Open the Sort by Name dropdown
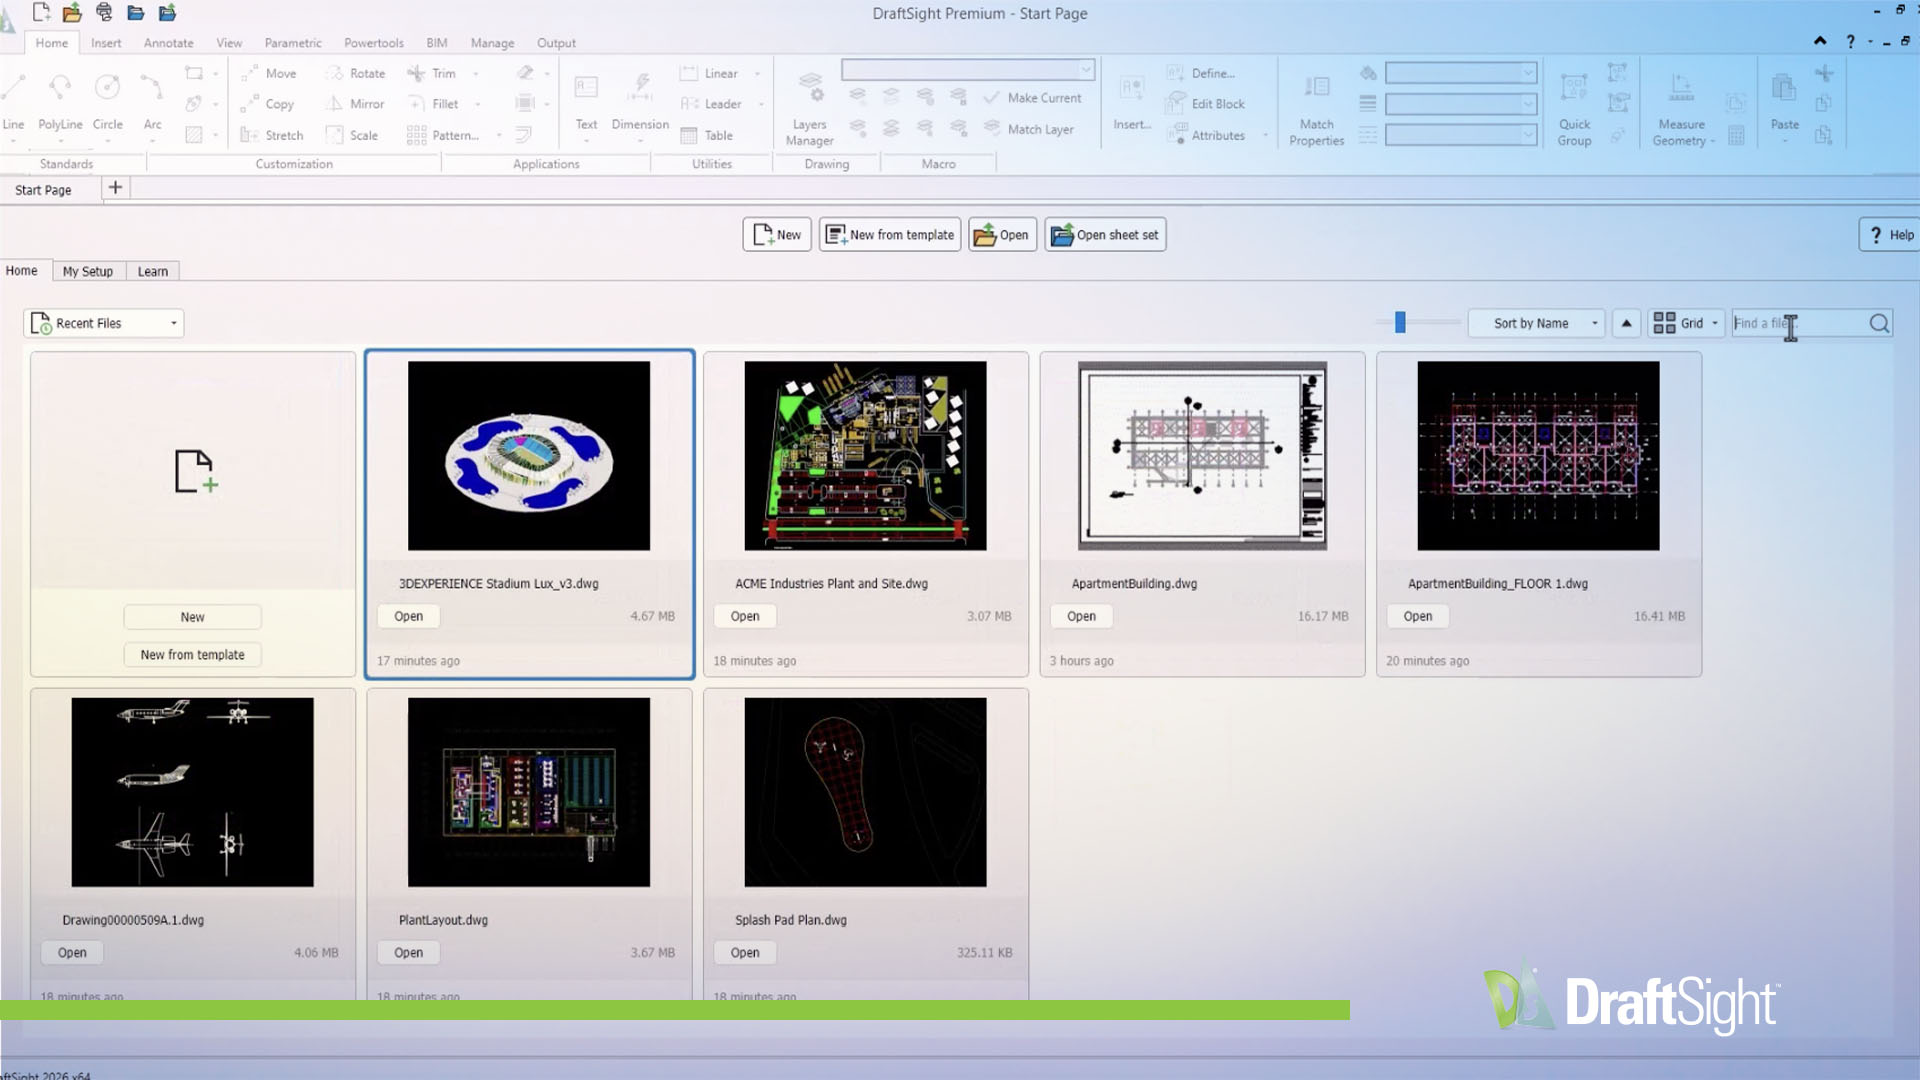The width and height of the screenshot is (1920, 1080). (x=1536, y=323)
